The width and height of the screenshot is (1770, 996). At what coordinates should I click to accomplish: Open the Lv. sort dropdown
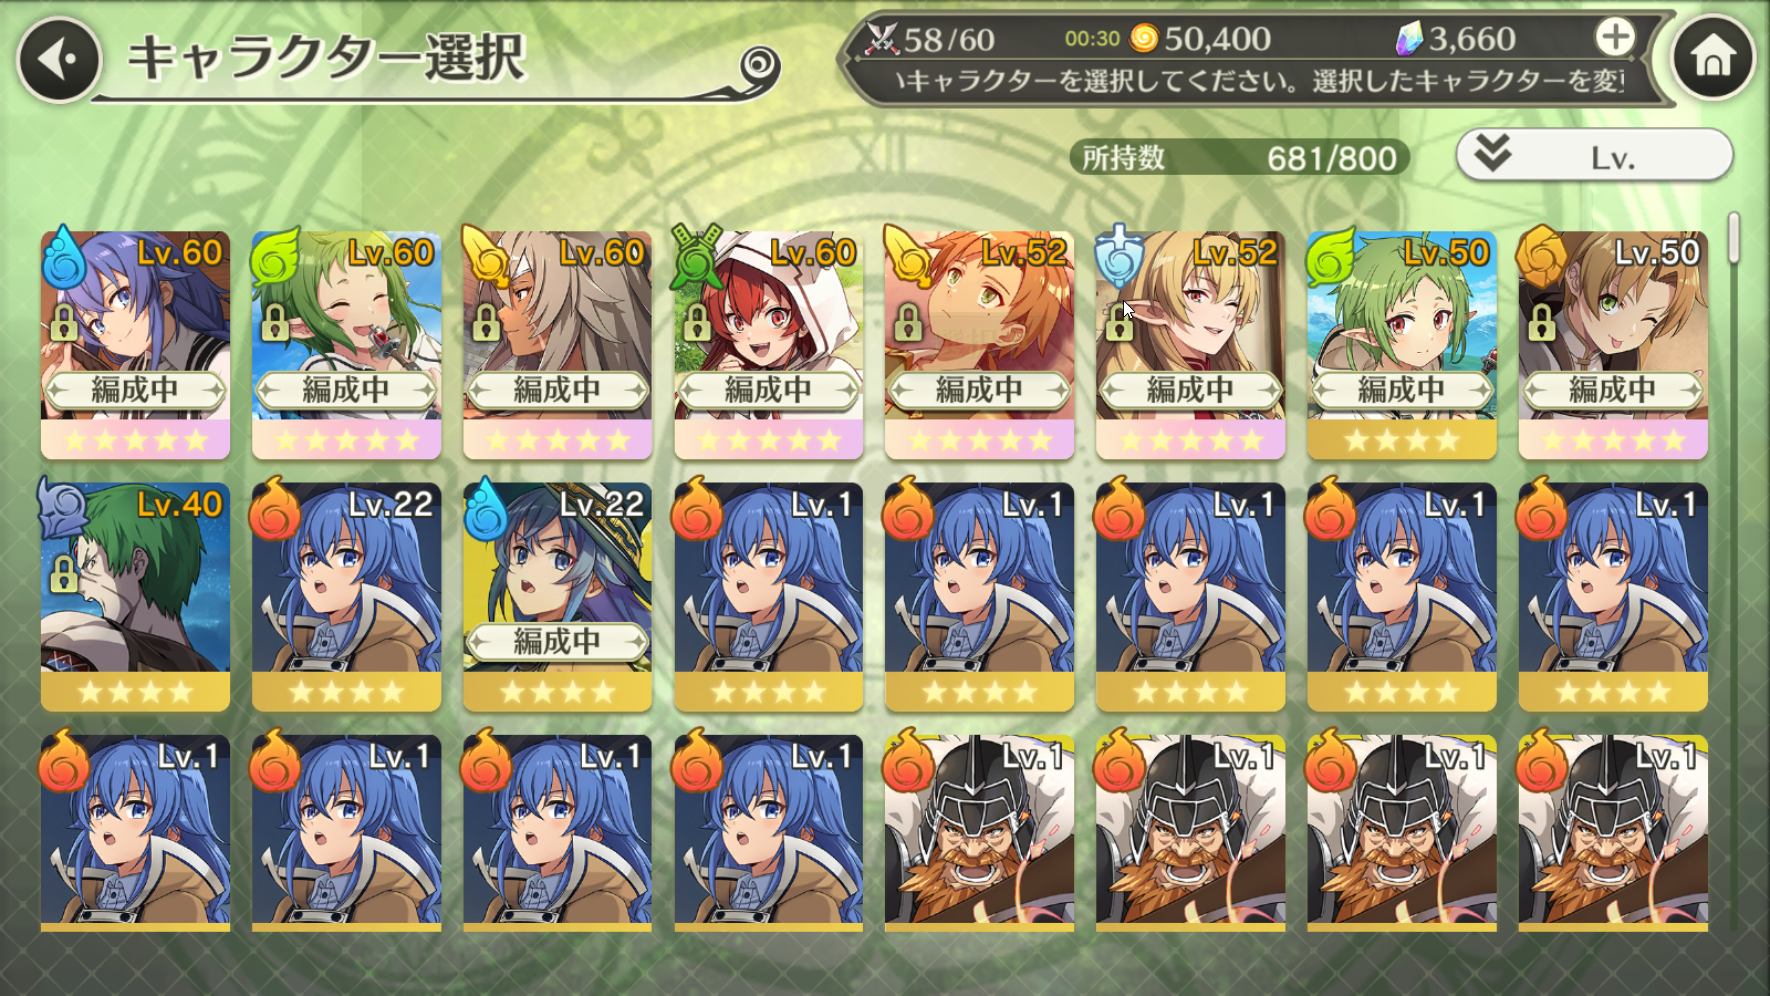pos(1594,156)
